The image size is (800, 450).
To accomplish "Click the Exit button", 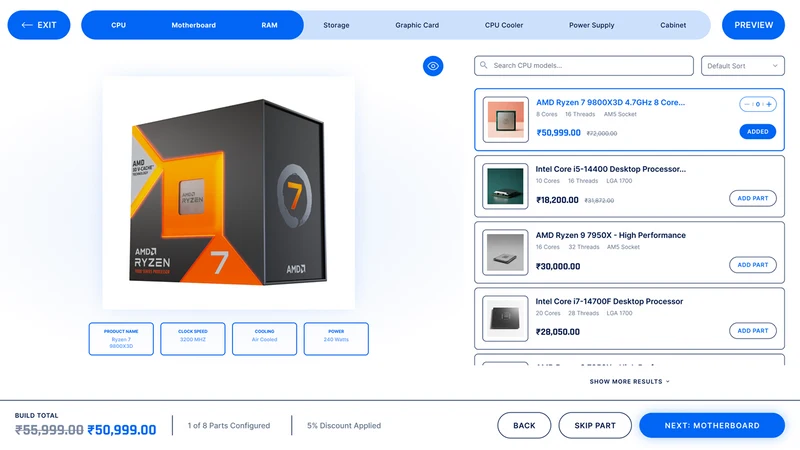I will 39,25.
